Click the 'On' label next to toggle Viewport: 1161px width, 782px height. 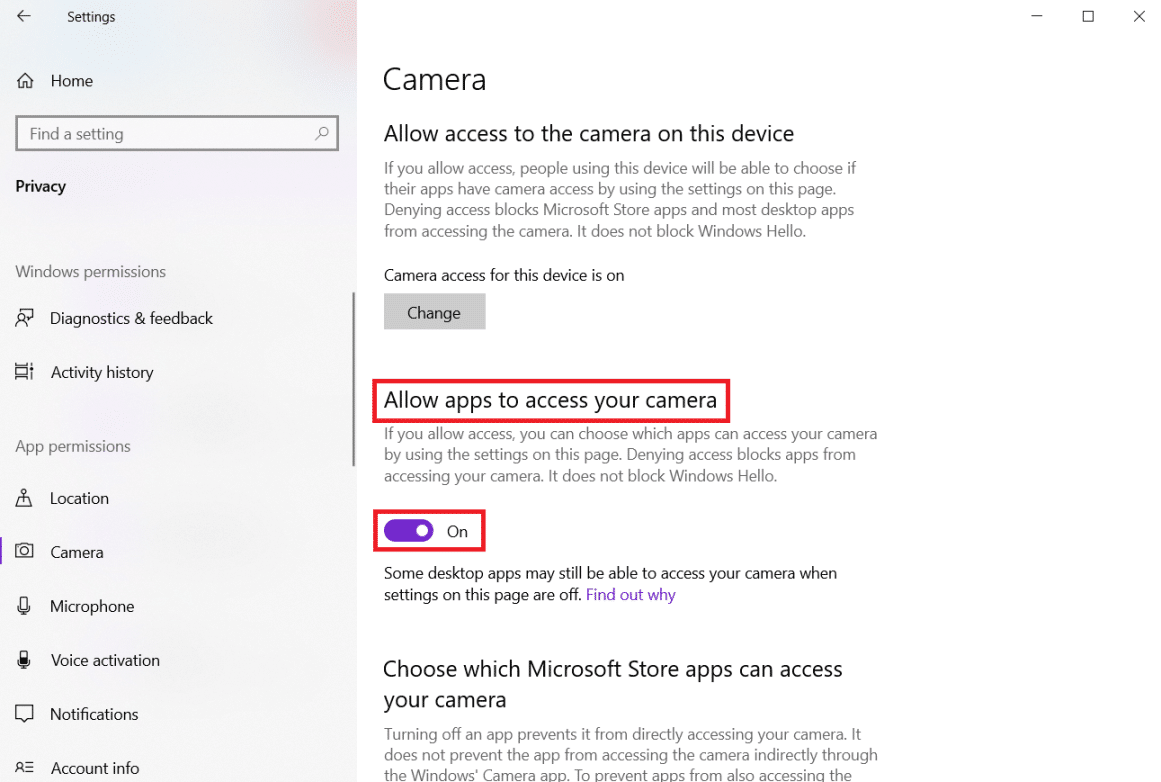[458, 532]
